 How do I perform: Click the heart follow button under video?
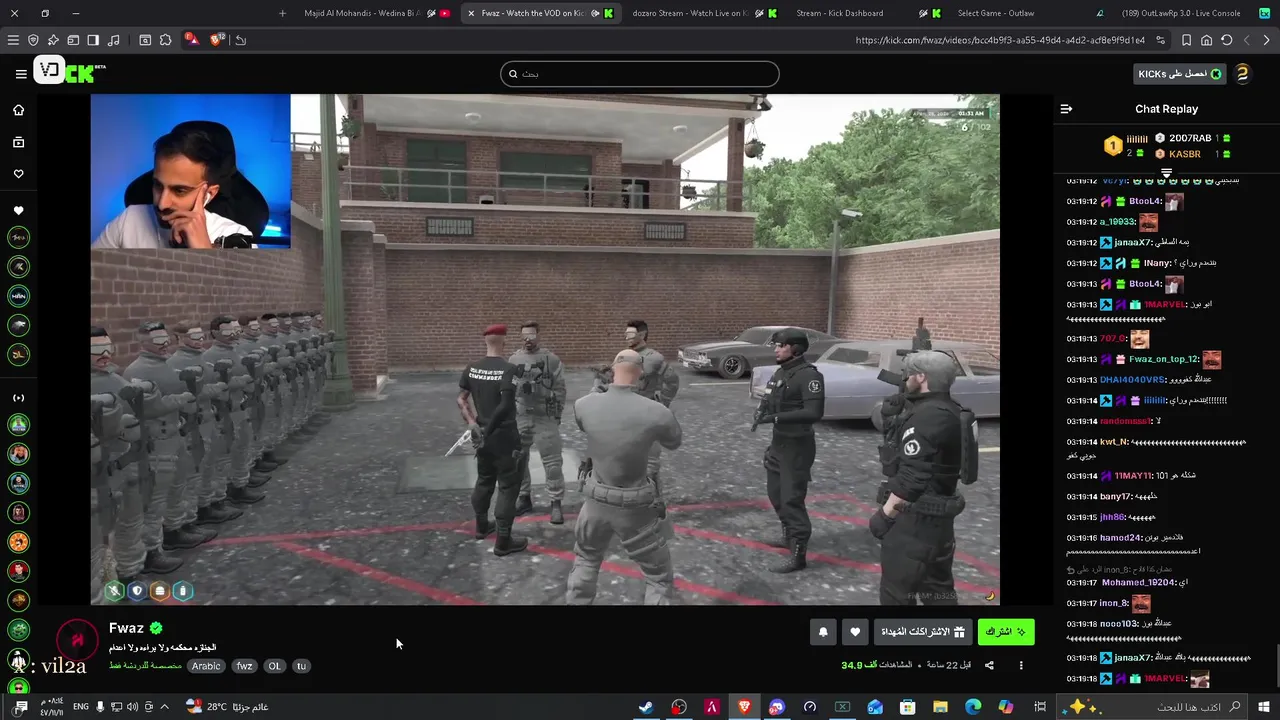coord(855,632)
